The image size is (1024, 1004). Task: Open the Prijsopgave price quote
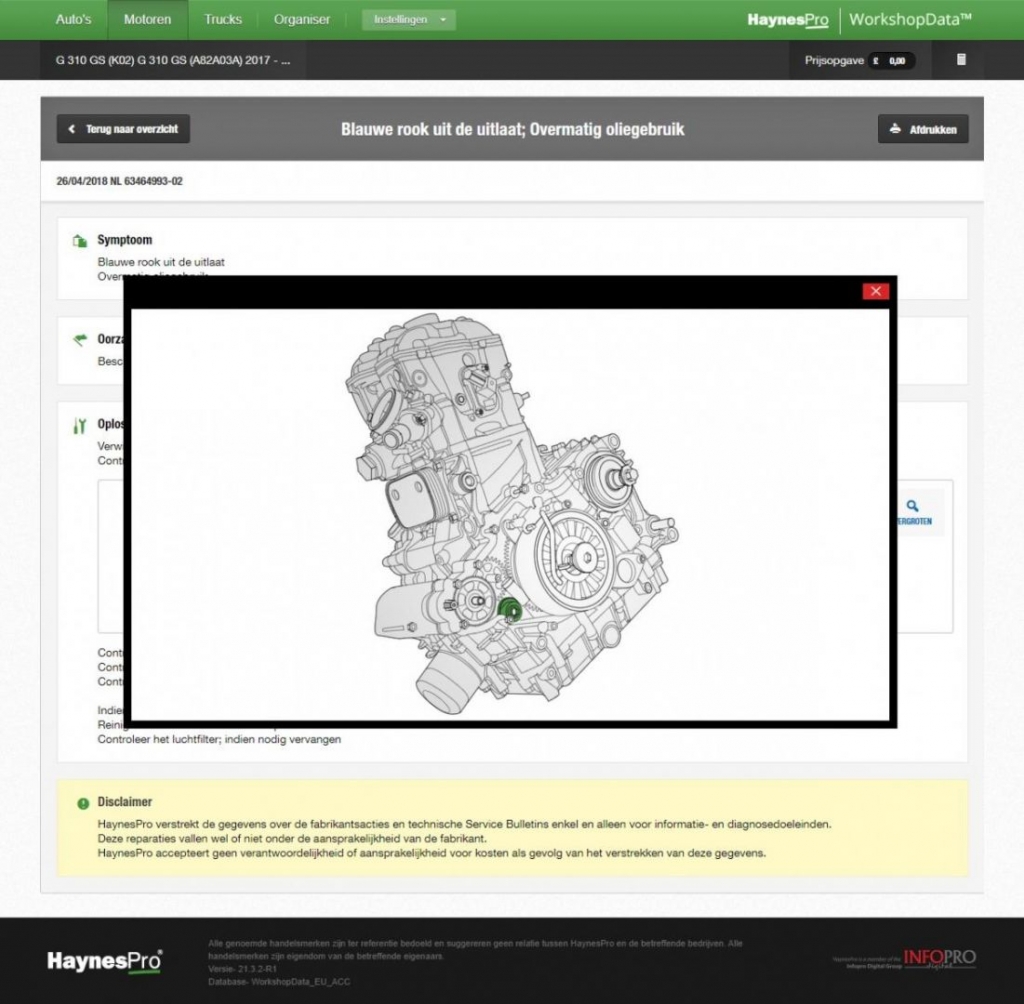click(x=859, y=60)
